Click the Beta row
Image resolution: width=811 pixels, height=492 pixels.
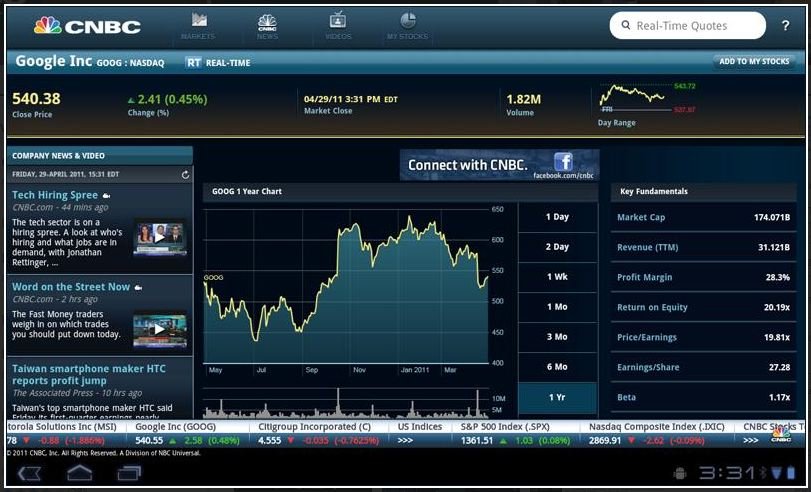pos(703,397)
